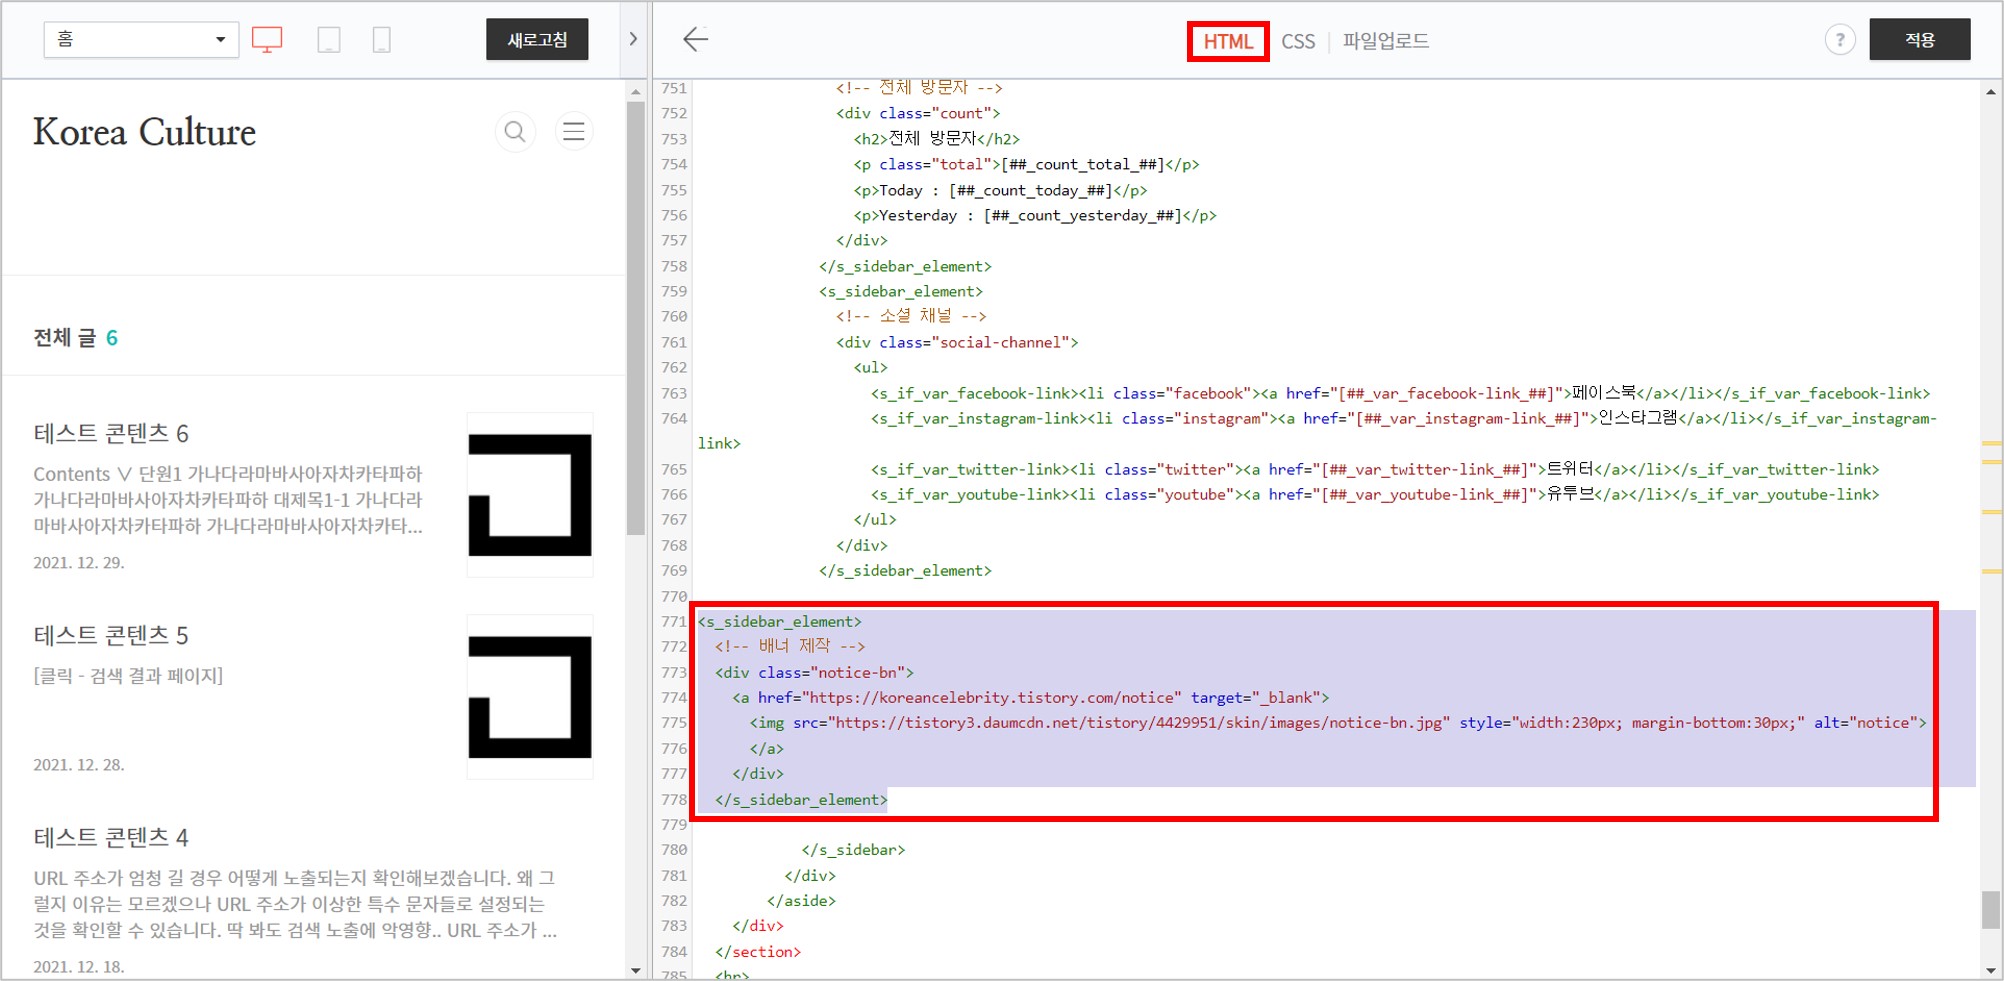This screenshot has height=981, width=2004.
Task: Open search magnifier icon in blog preview
Action: pyautogui.click(x=515, y=132)
